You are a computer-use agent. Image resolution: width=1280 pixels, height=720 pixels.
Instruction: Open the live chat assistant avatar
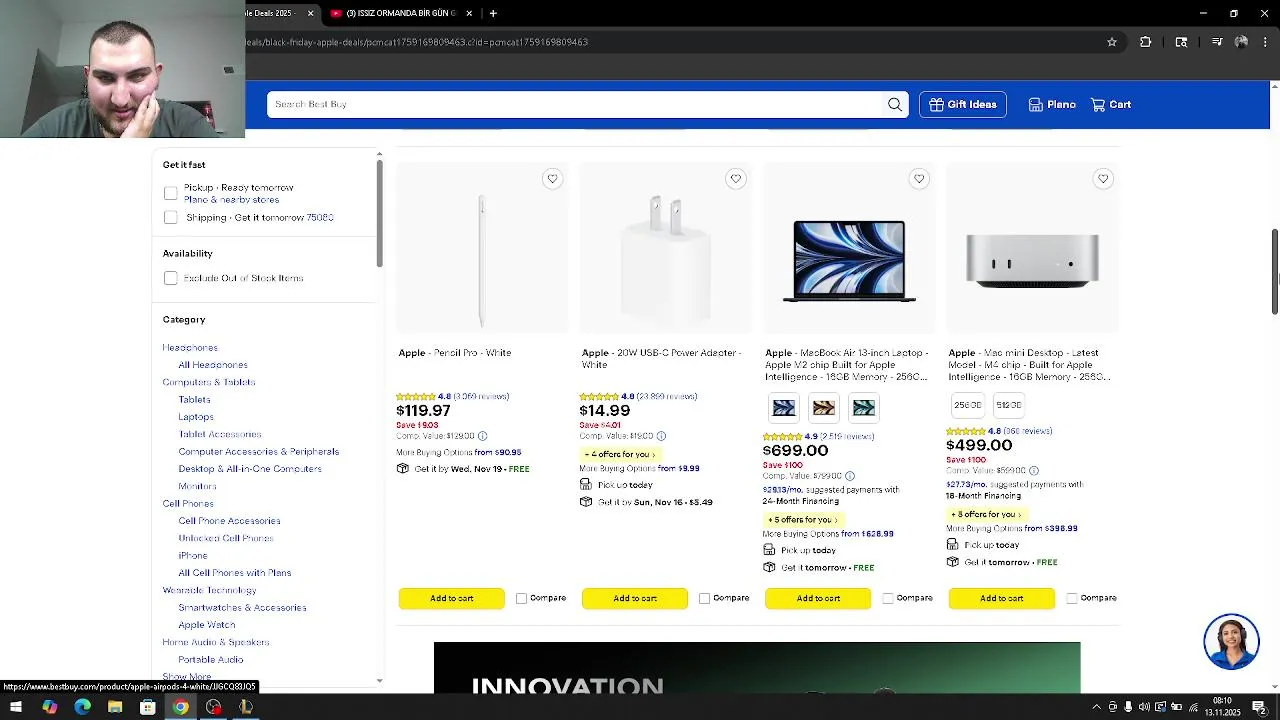click(1231, 641)
